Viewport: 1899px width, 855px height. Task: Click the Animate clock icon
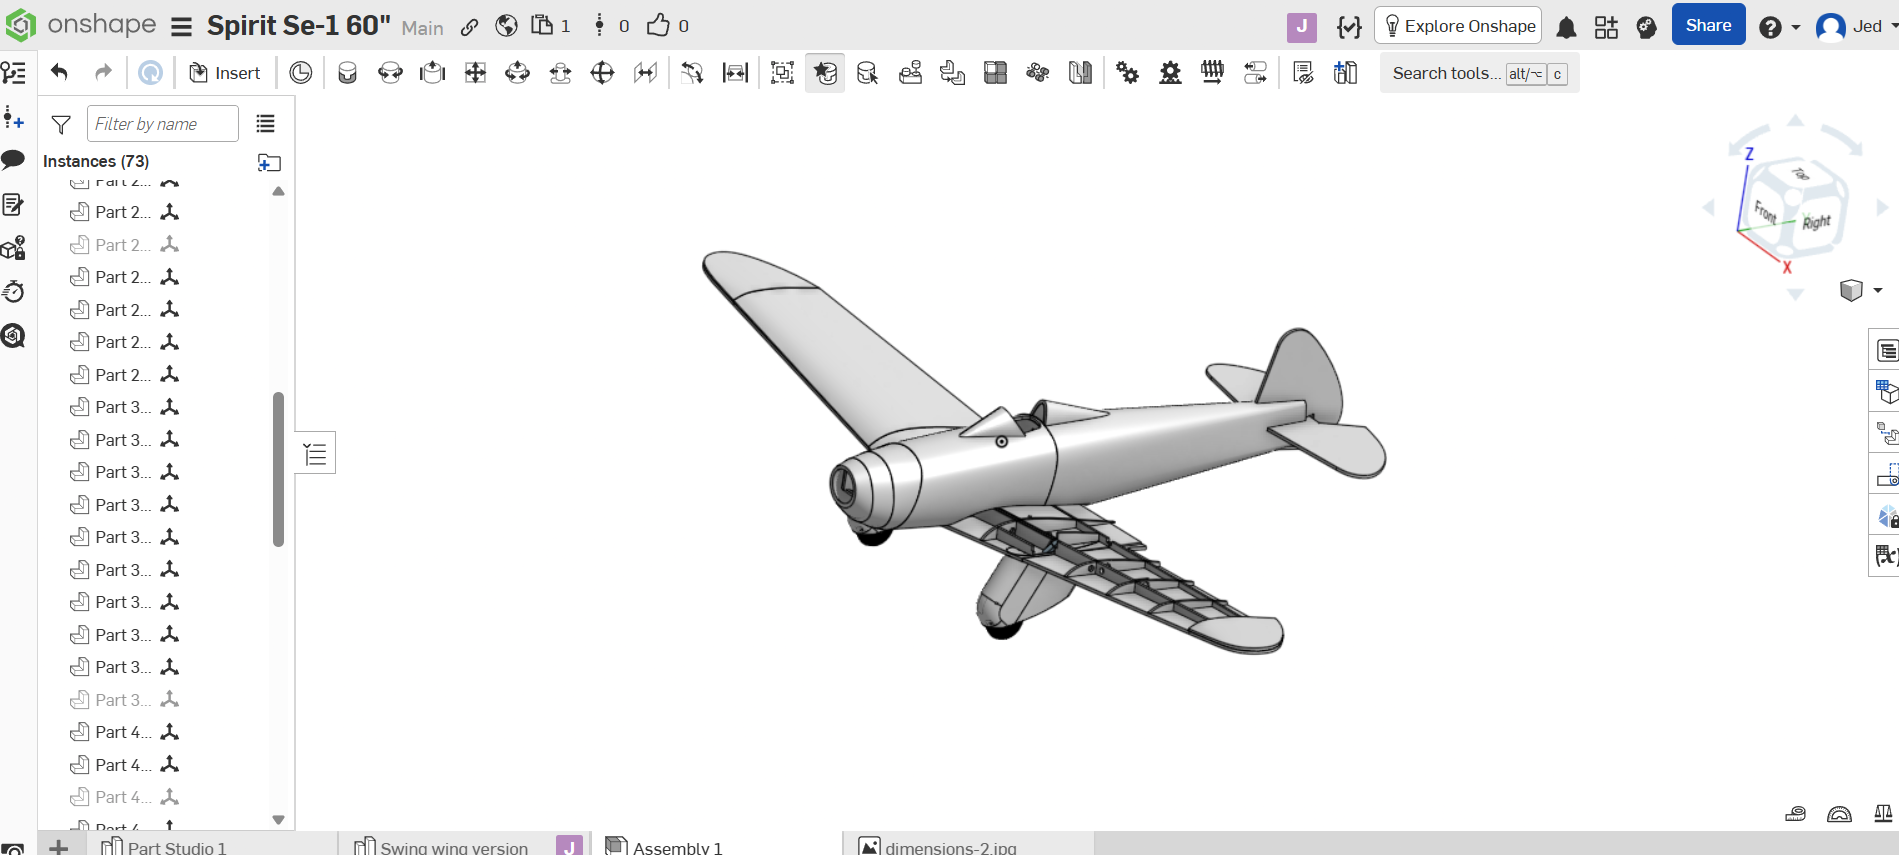click(301, 73)
